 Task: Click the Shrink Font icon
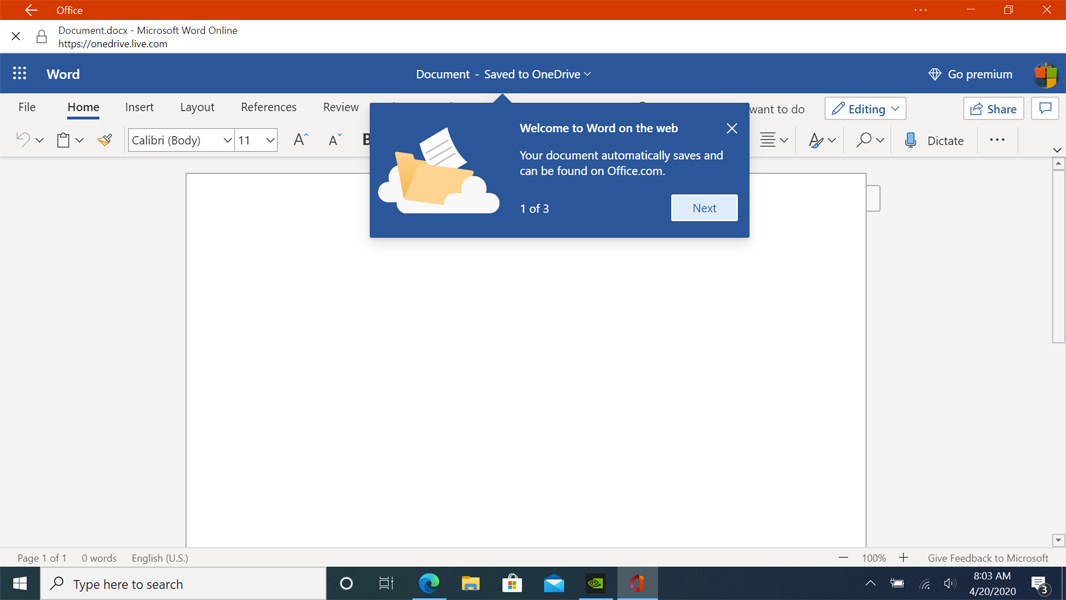335,141
